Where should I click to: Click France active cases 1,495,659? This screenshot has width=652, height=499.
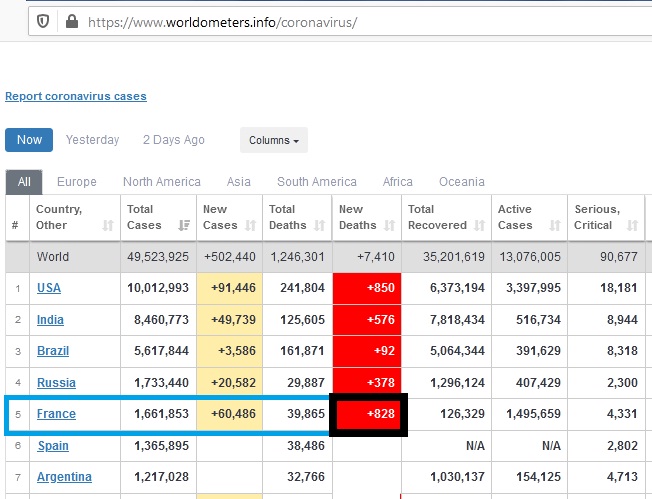pyautogui.click(x=533, y=414)
